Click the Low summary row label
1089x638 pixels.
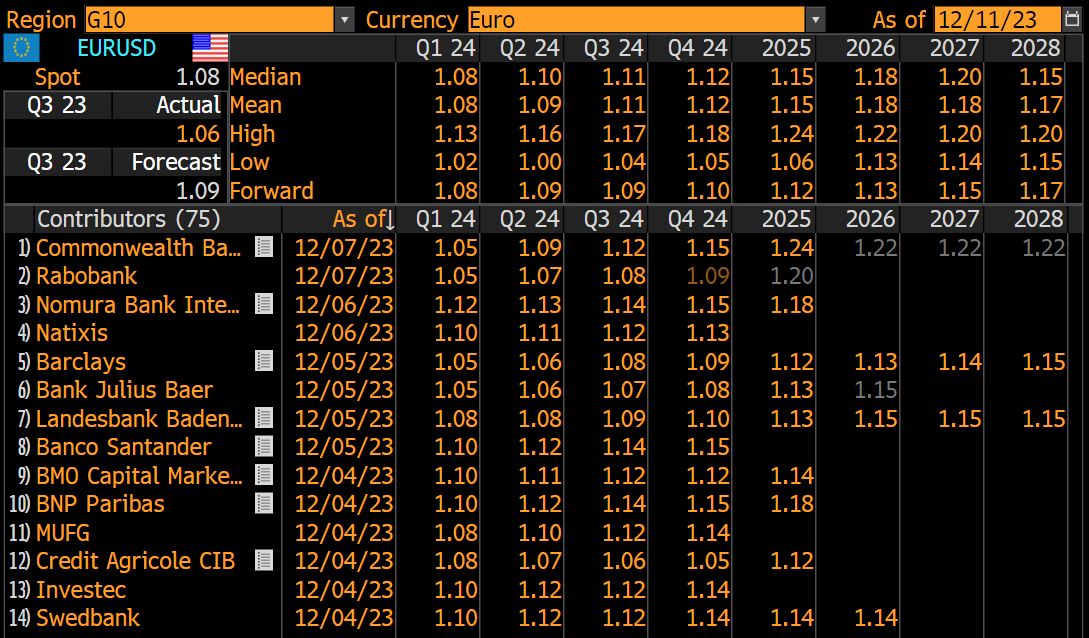(249, 162)
